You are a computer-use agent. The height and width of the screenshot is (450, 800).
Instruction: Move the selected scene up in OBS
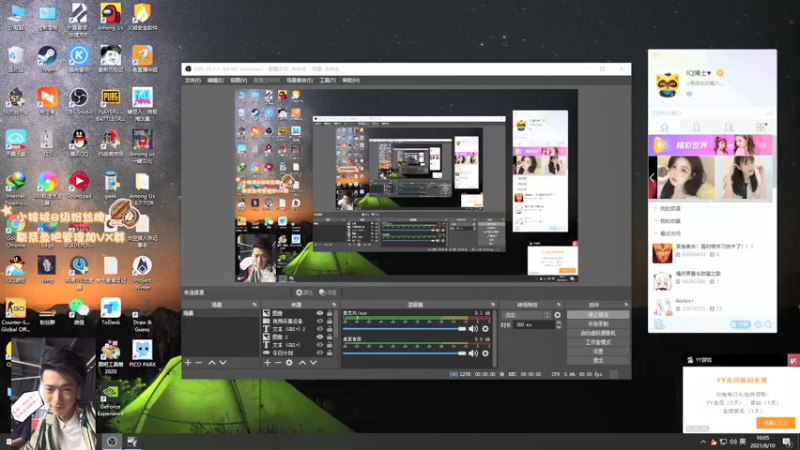click(x=211, y=362)
